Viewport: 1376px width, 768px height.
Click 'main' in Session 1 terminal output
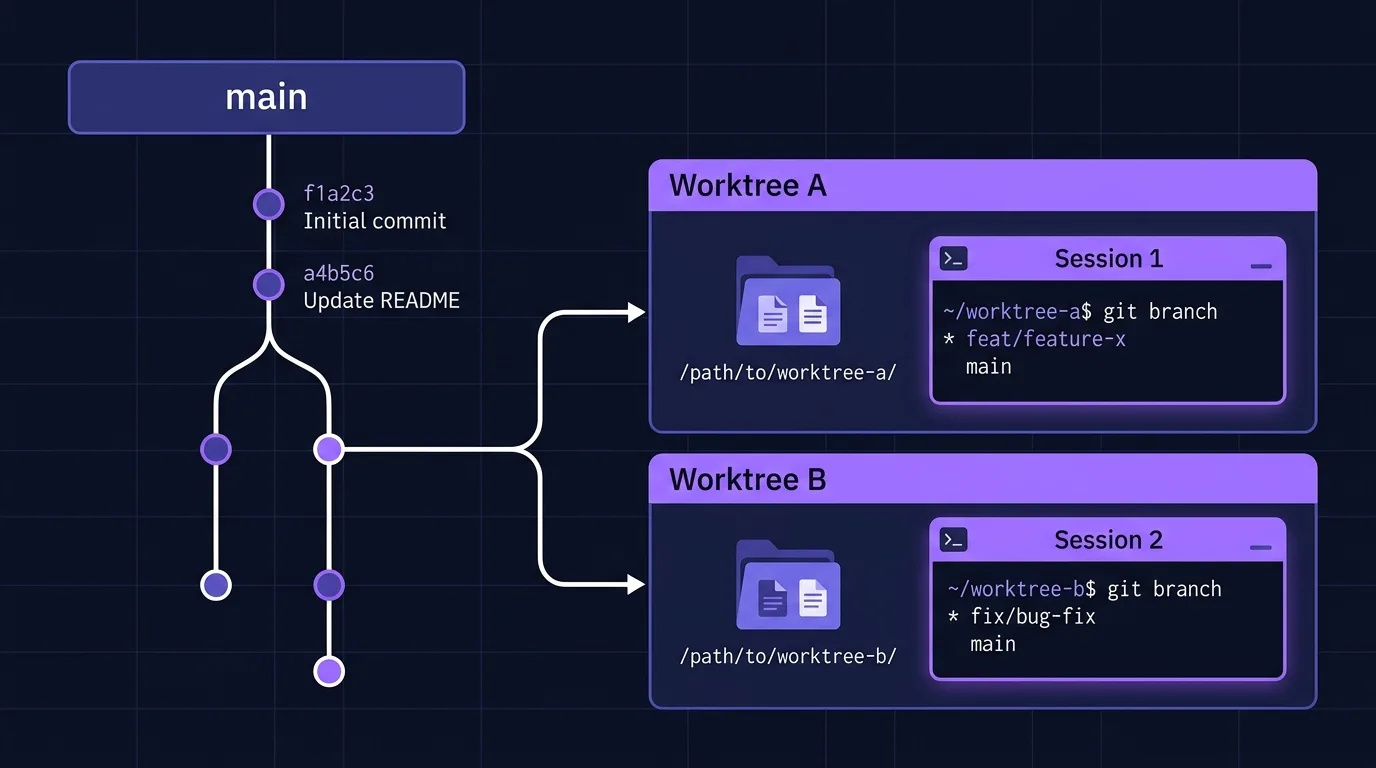point(989,367)
